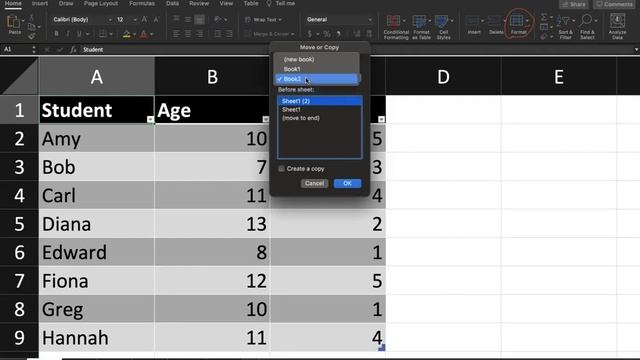This screenshot has width=640, height=360.
Task: Select Book1 in the book list
Action: (x=317, y=69)
